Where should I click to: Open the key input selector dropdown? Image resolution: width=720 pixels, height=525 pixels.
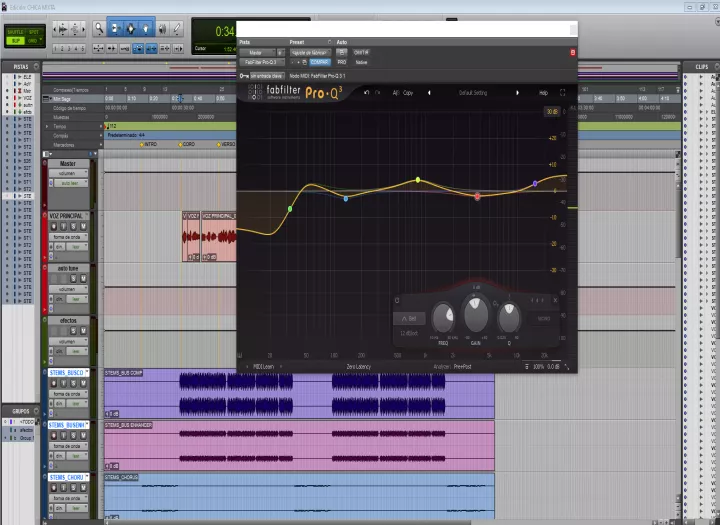267,76
